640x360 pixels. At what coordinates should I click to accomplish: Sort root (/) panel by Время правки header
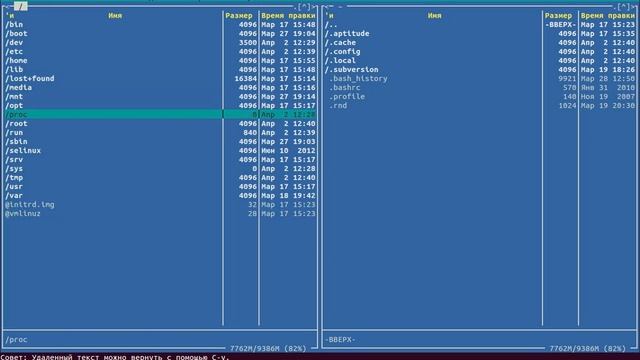click(288, 16)
